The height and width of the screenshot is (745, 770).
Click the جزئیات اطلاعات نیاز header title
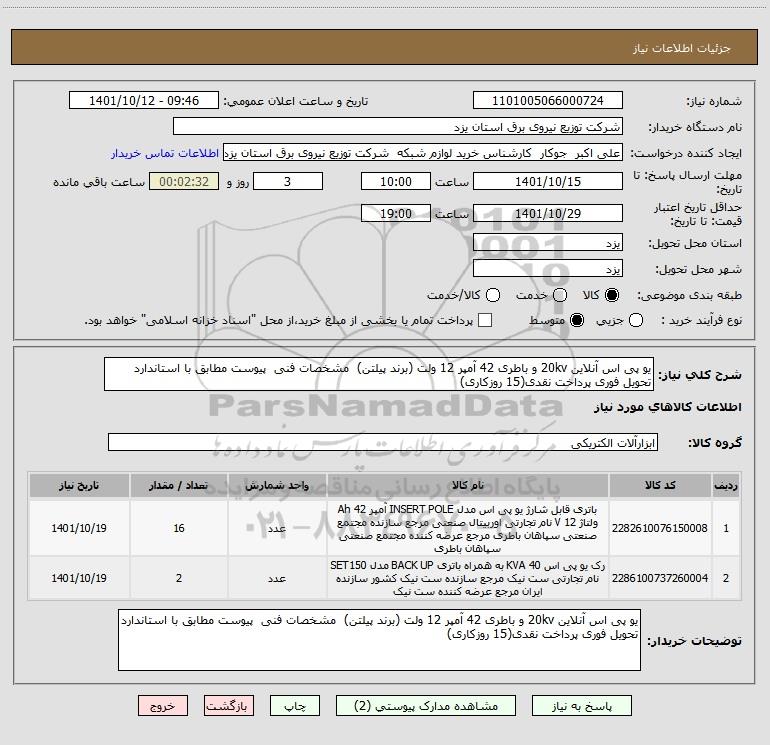click(x=682, y=48)
